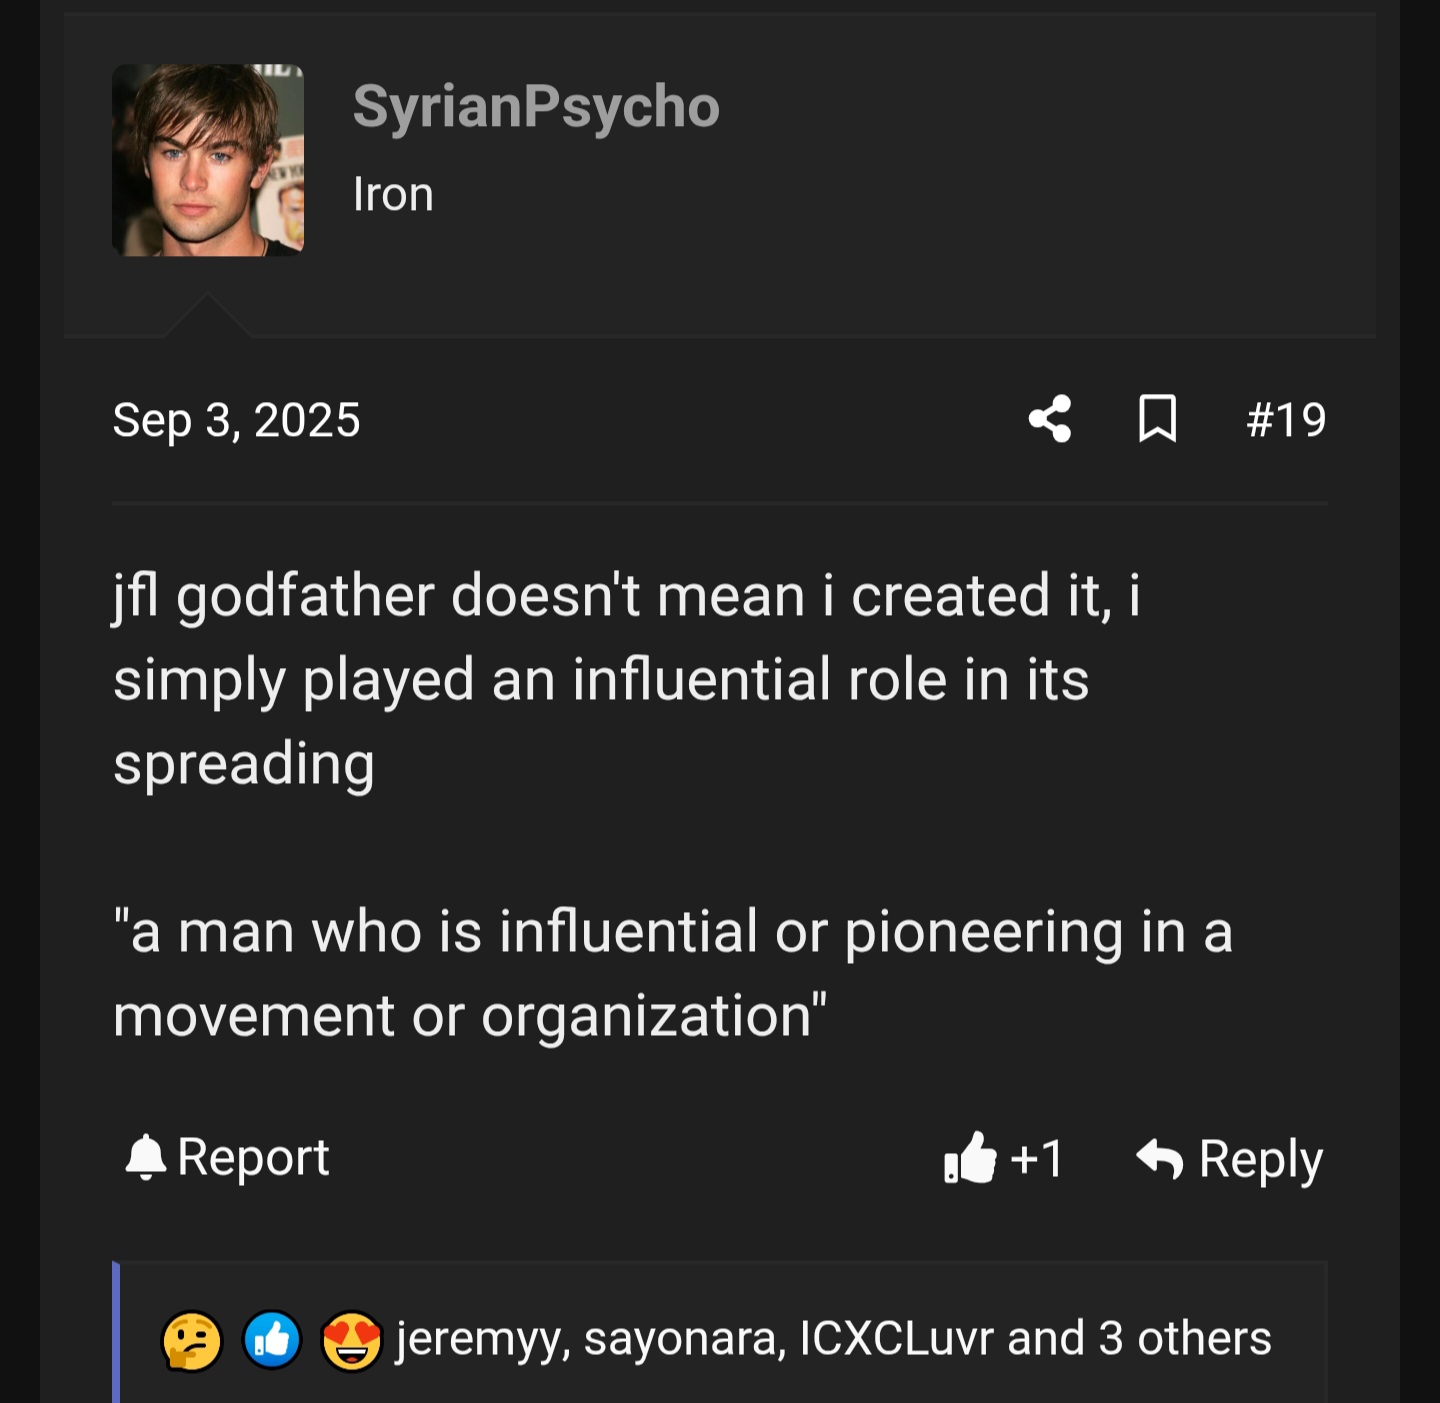Image resolution: width=1440 pixels, height=1403 pixels.
Task: Click the Reply text label
Action: pyautogui.click(x=1260, y=1159)
